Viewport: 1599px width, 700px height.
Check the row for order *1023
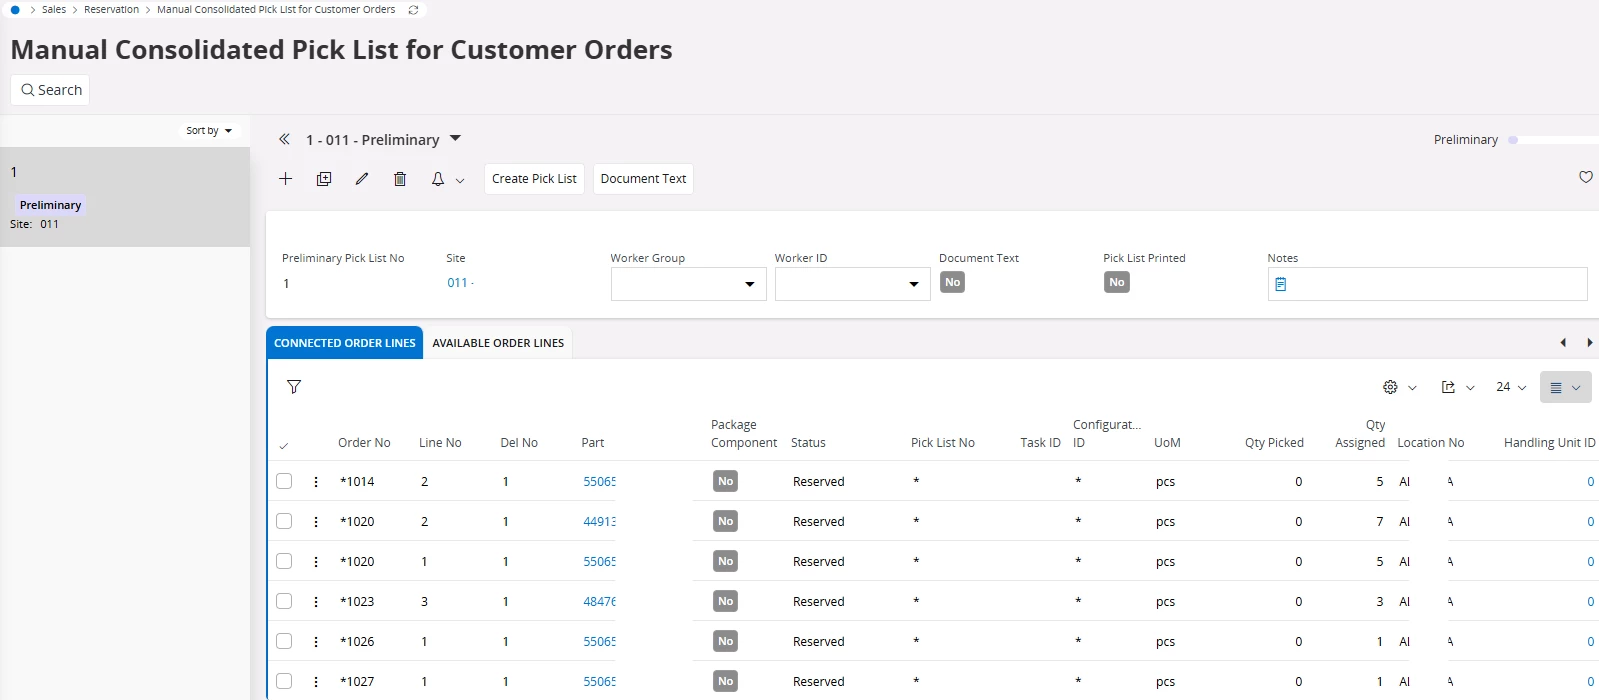[x=284, y=601]
